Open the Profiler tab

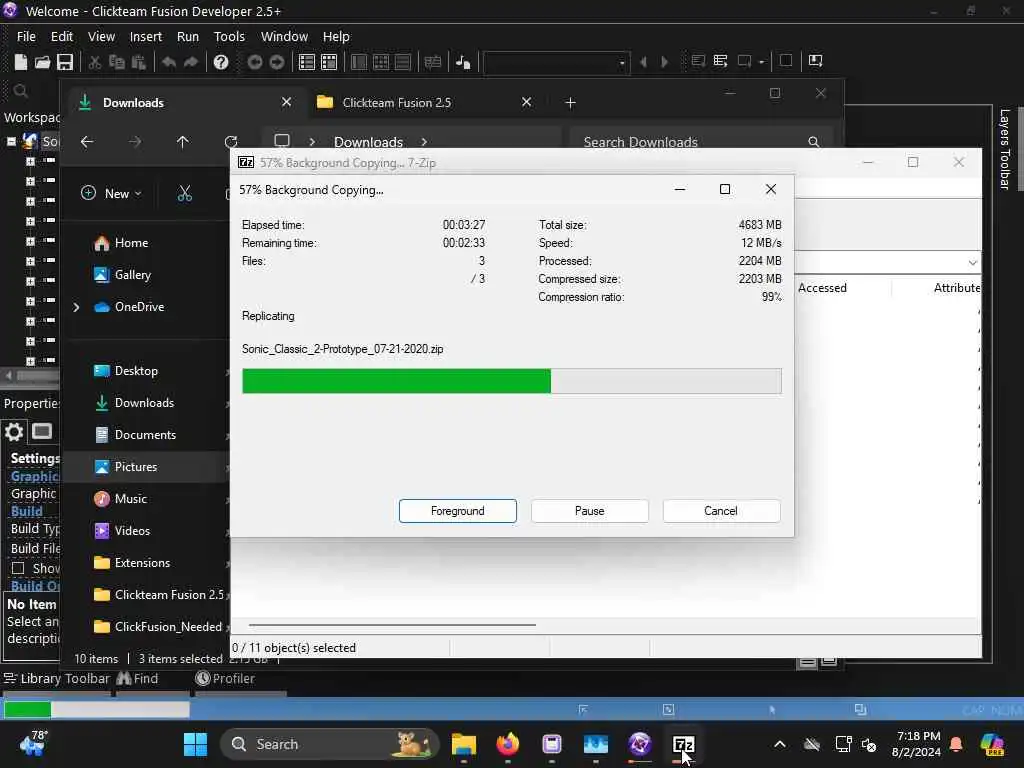225,679
